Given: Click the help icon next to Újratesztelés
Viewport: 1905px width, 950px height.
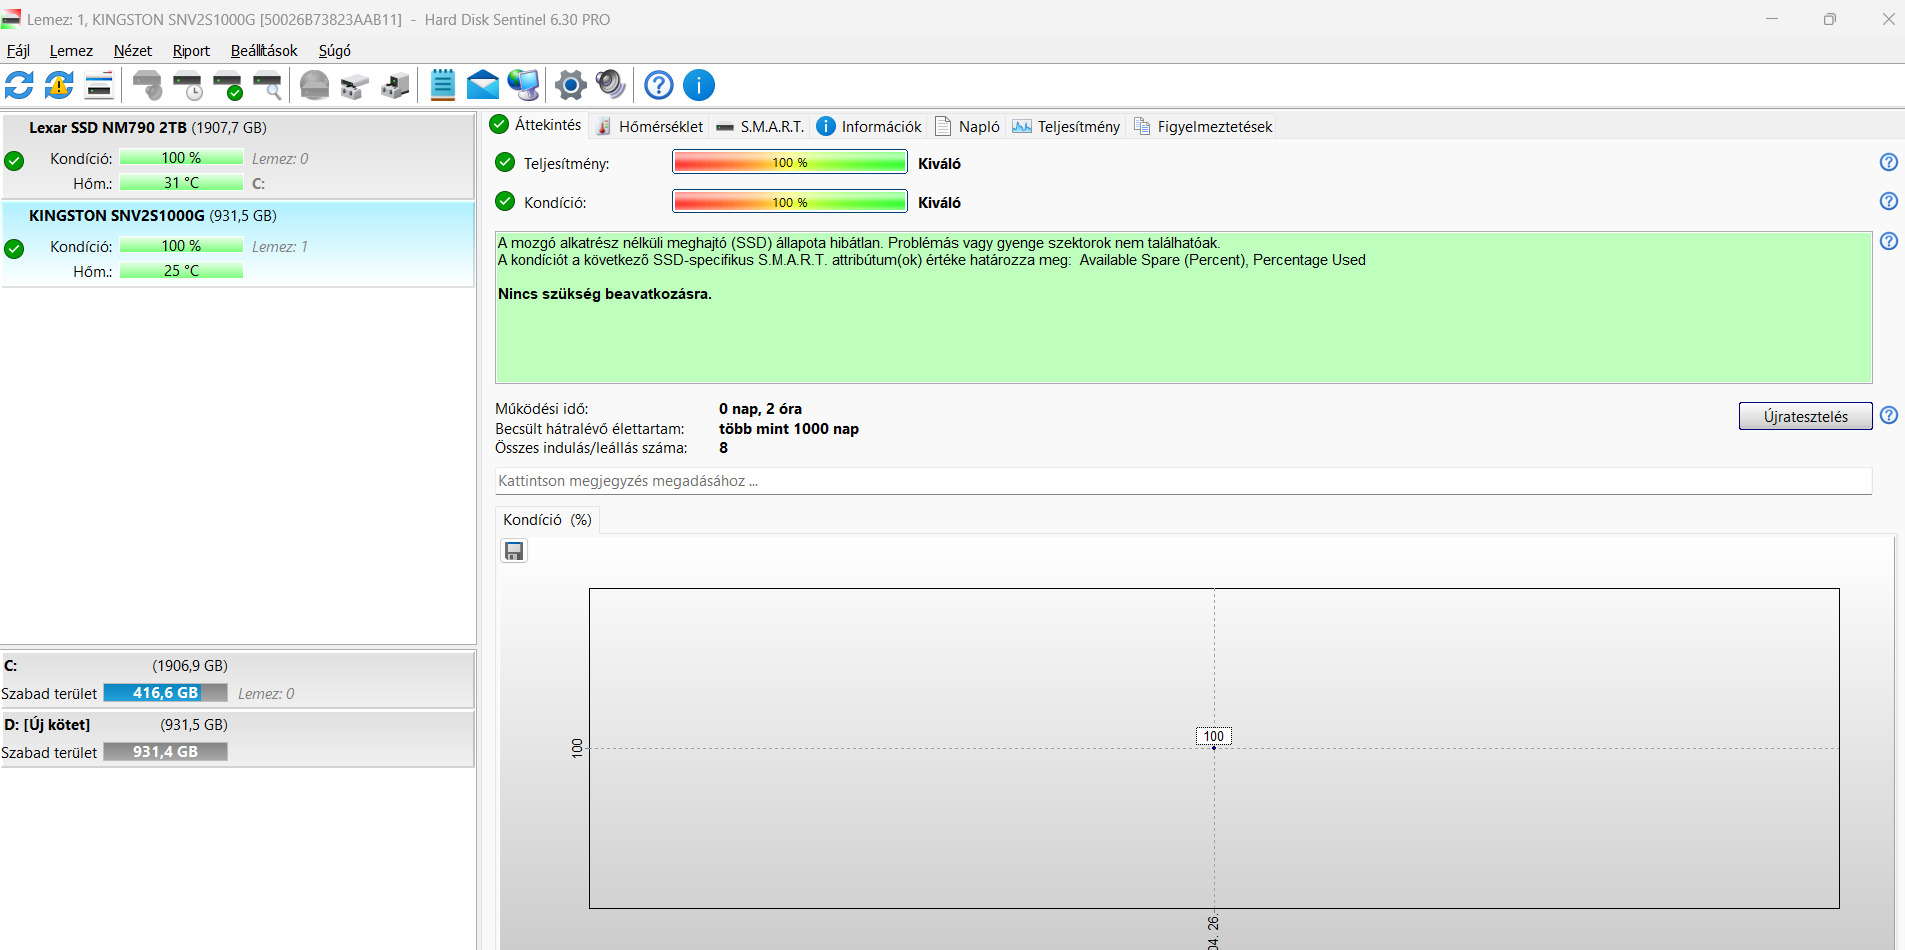Looking at the screenshot, I should 1889,415.
